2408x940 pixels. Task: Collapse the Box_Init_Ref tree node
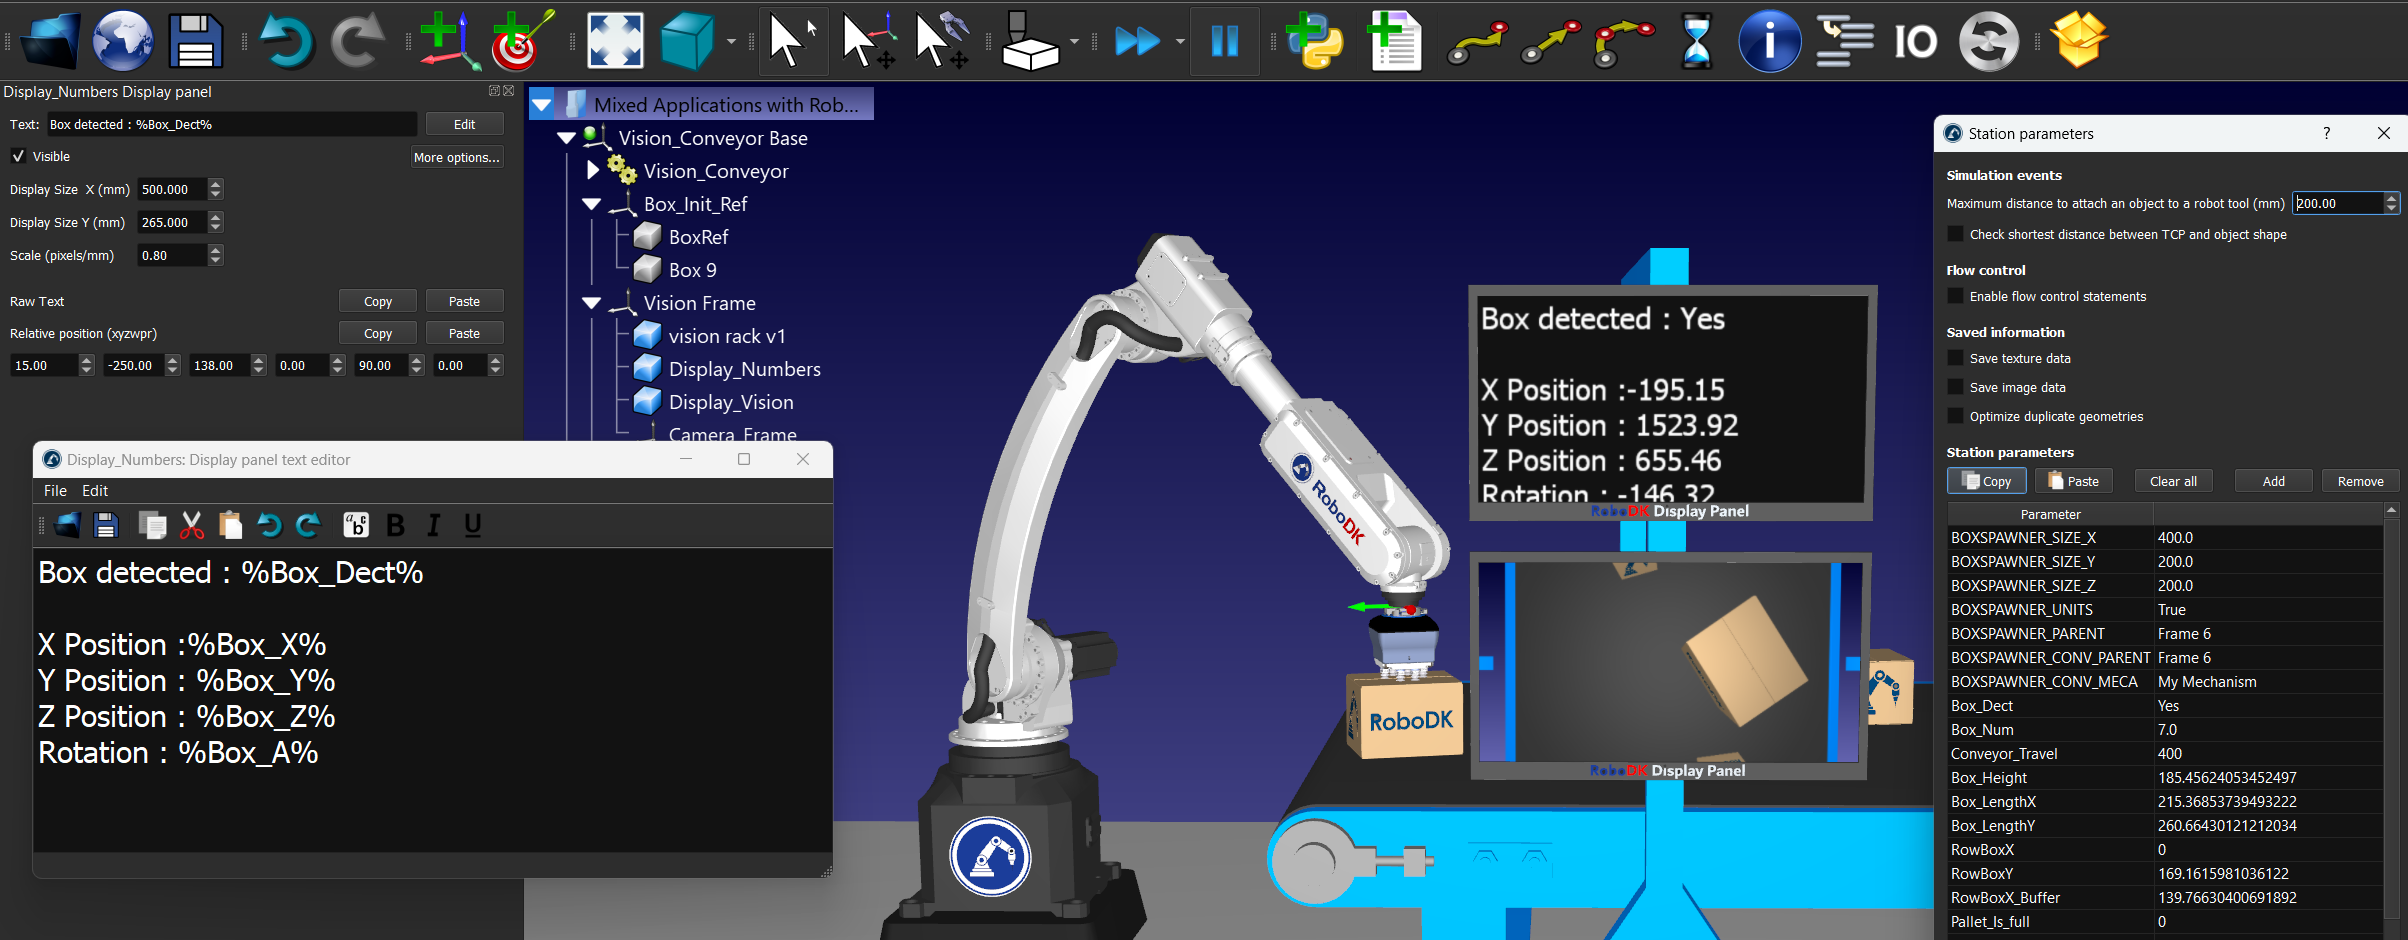(x=592, y=204)
